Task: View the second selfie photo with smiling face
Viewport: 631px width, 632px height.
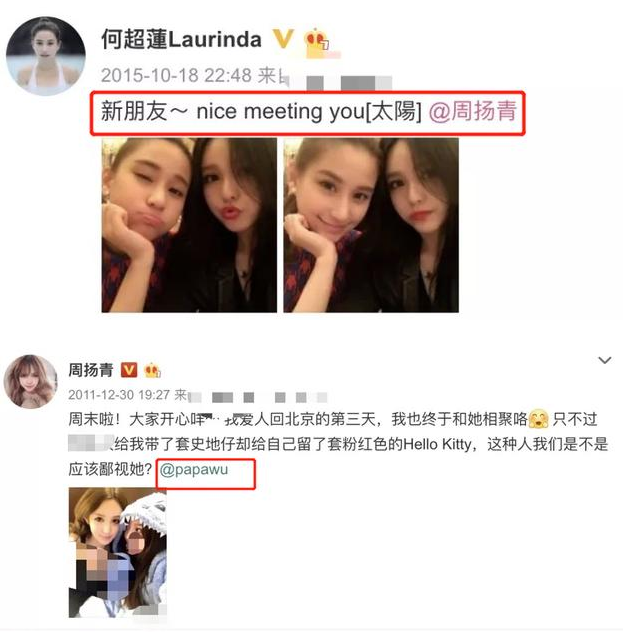Action: 371,225
